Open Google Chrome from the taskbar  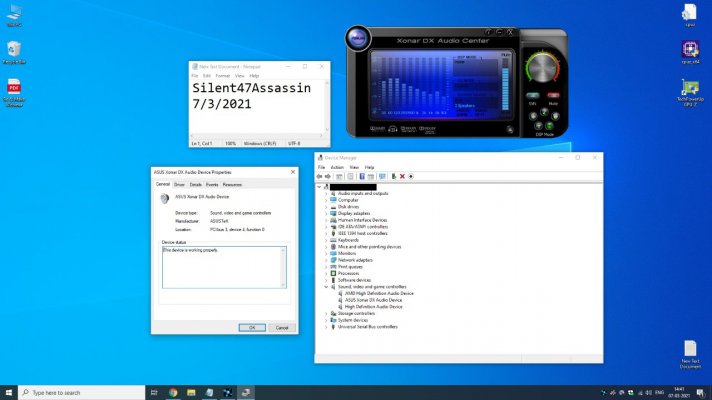(173, 392)
